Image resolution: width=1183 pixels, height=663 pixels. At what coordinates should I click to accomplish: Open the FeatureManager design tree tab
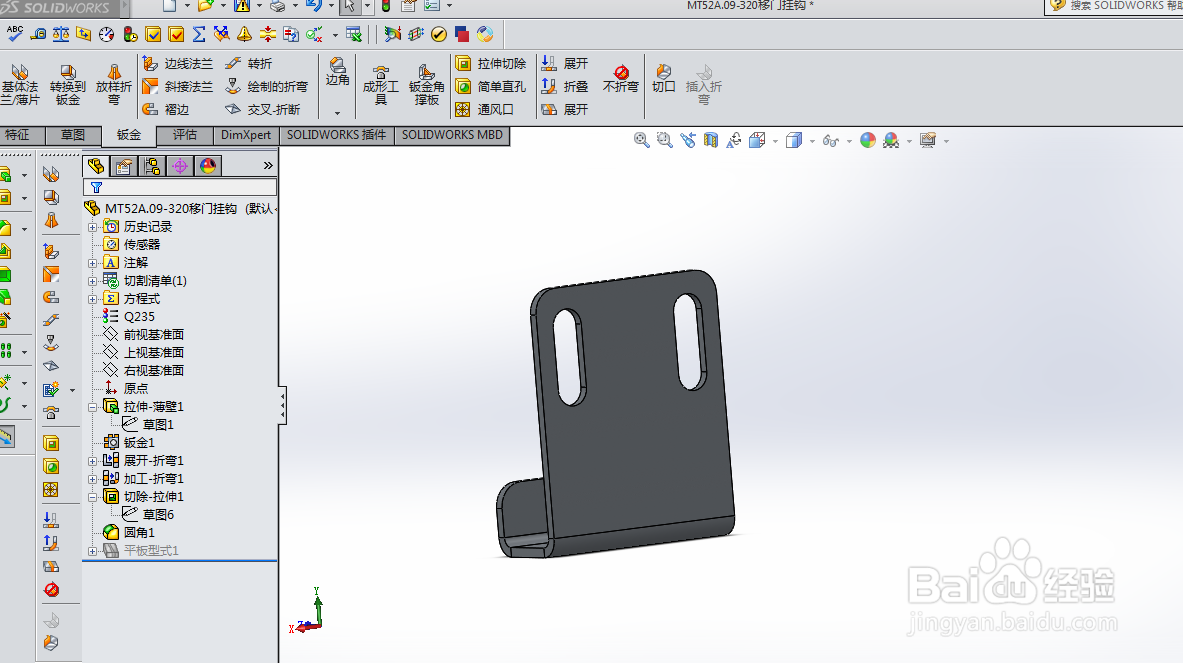95,166
